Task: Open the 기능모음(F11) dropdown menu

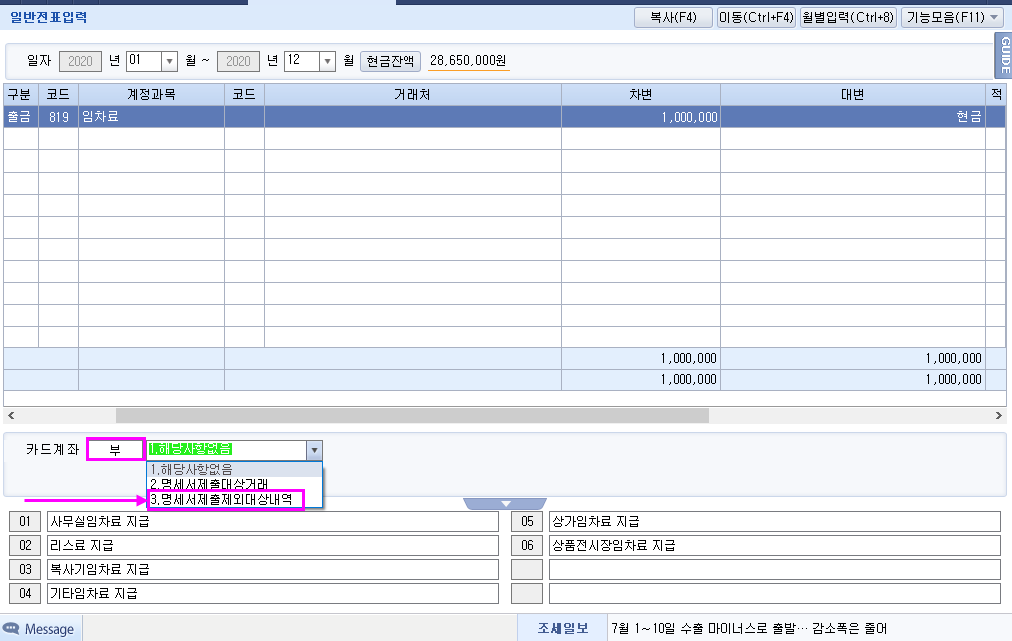Action: click(x=953, y=17)
